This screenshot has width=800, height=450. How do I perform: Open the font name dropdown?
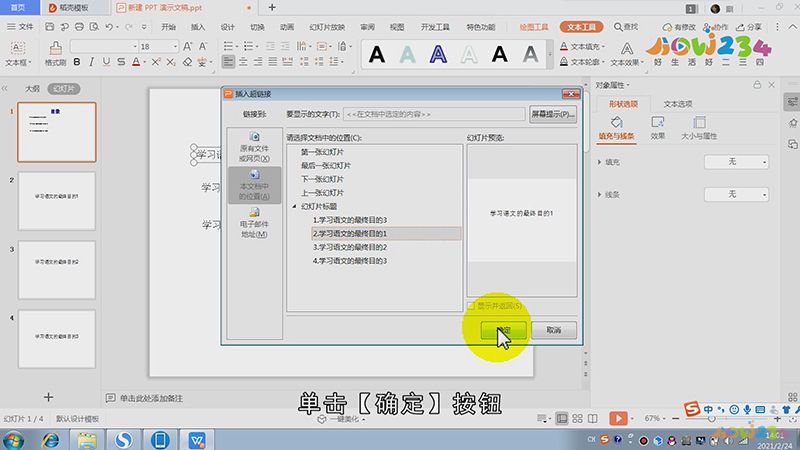click(x=135, y=46)
